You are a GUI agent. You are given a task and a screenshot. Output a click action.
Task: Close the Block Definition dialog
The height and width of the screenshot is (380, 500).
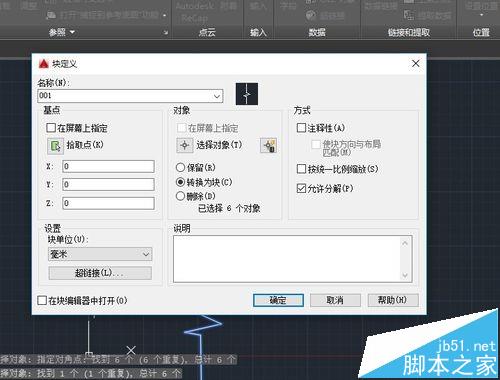(416, 63)
